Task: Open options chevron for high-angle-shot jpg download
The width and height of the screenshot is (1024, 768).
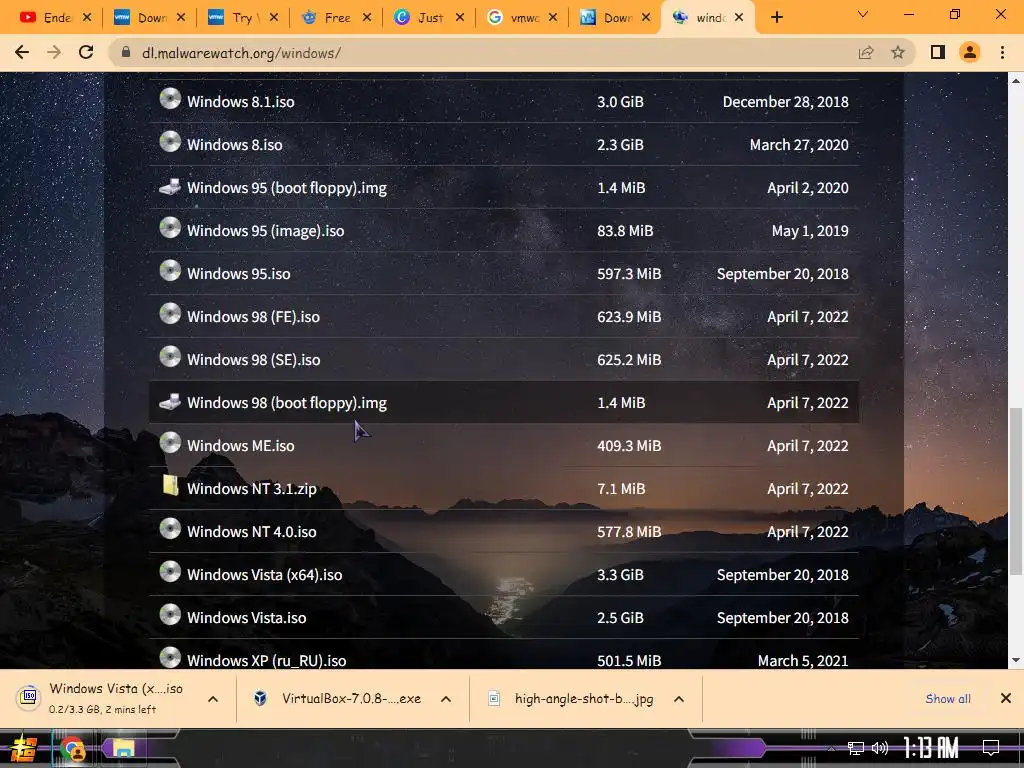Action: [679, 699]
